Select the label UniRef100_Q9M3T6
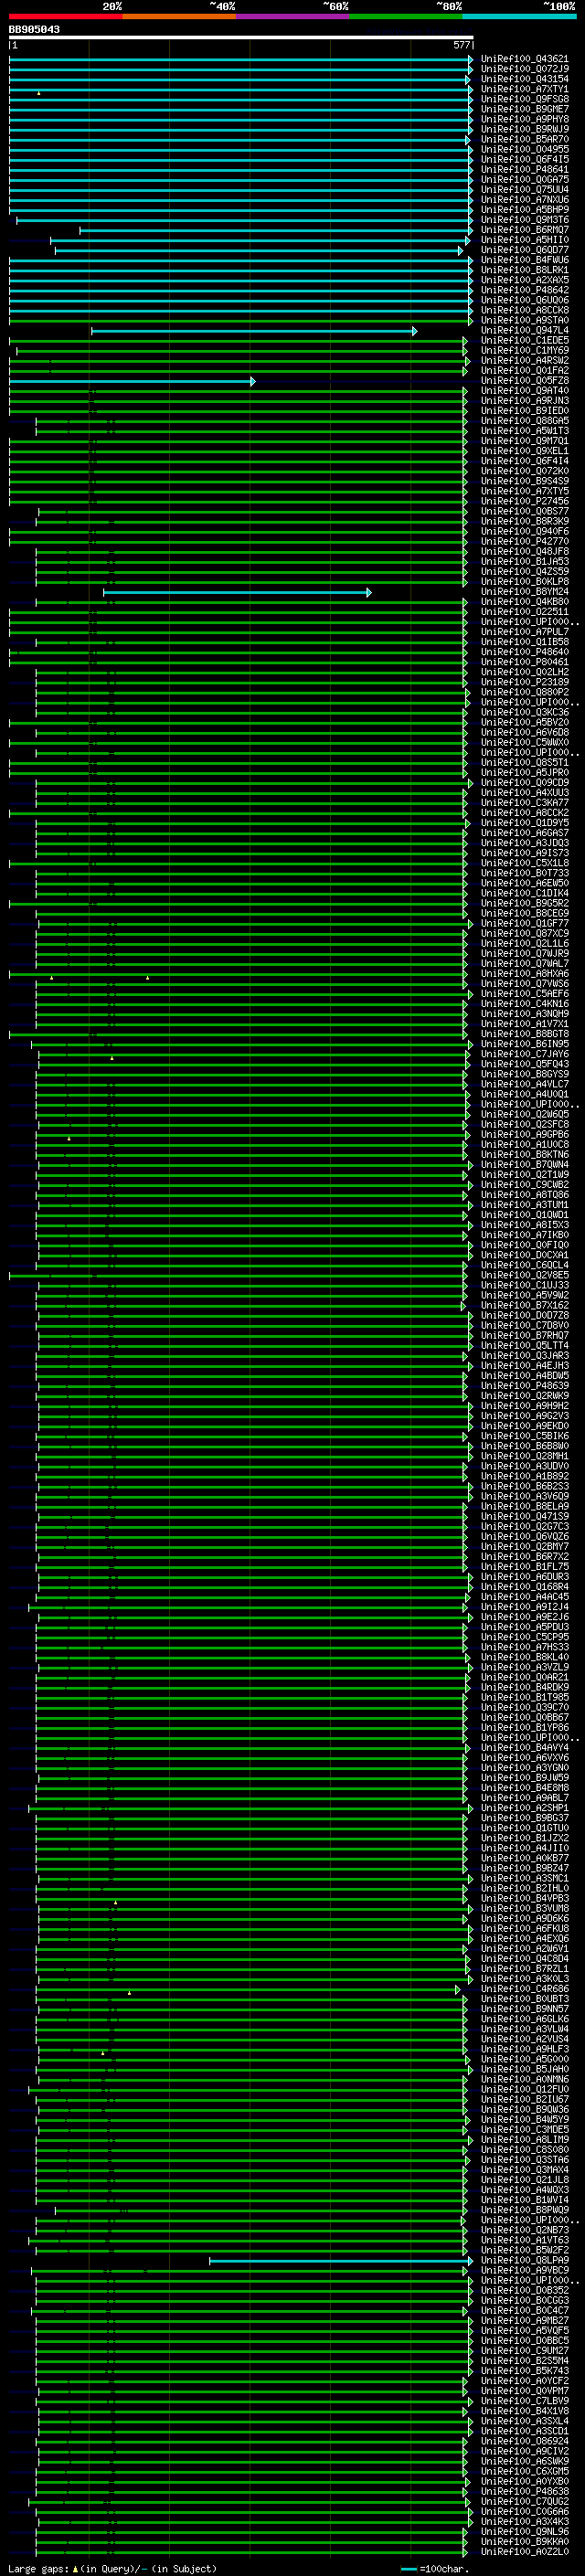 [x=524, y=220]
